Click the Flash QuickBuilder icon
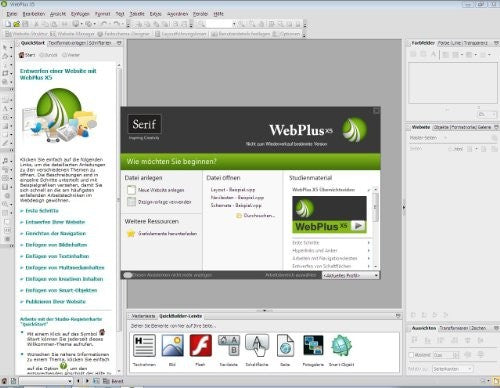The image size is (500, 388). (x=200, y=346)
